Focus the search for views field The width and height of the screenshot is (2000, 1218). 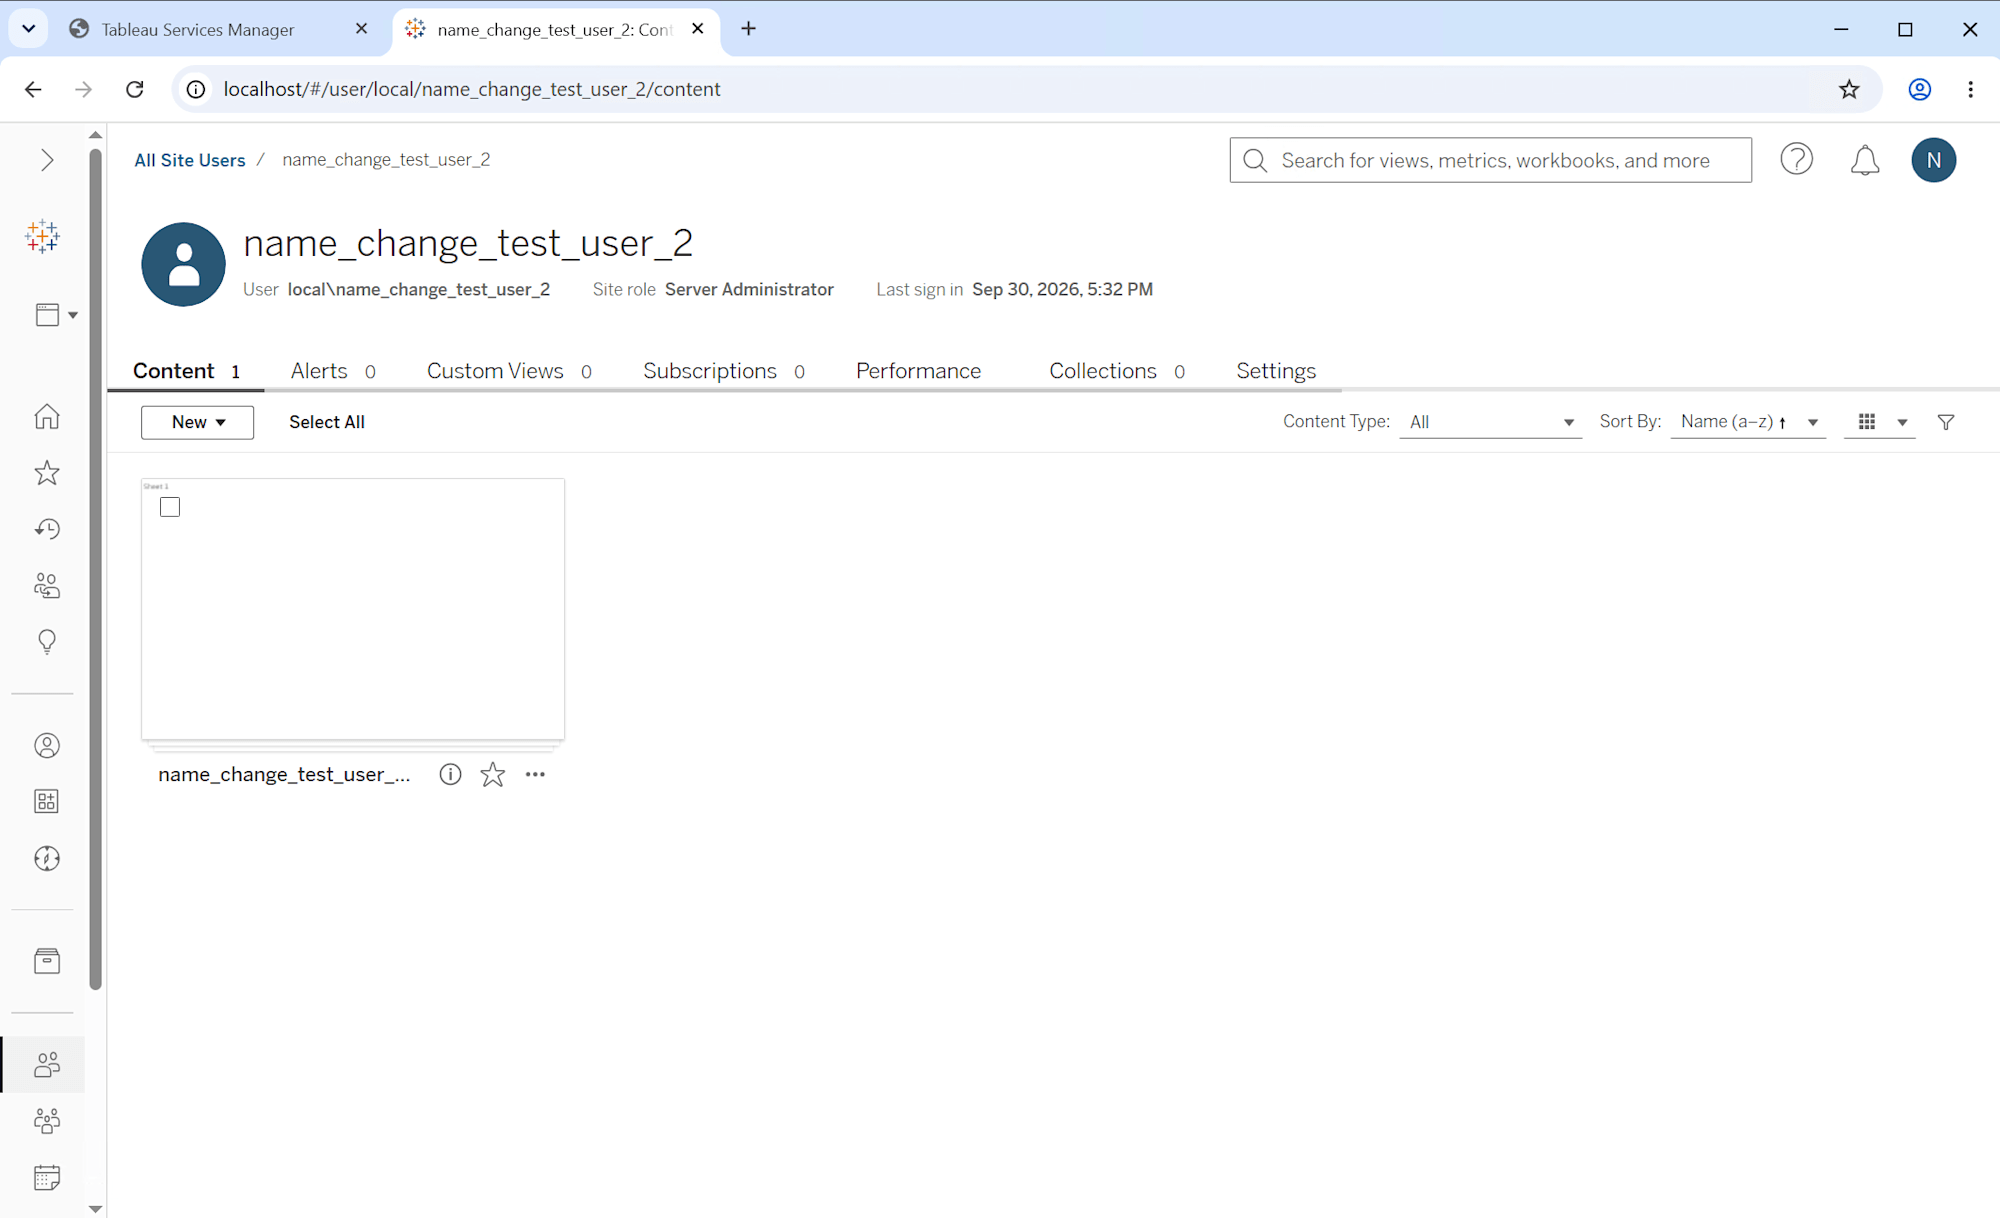[1490, 160]
